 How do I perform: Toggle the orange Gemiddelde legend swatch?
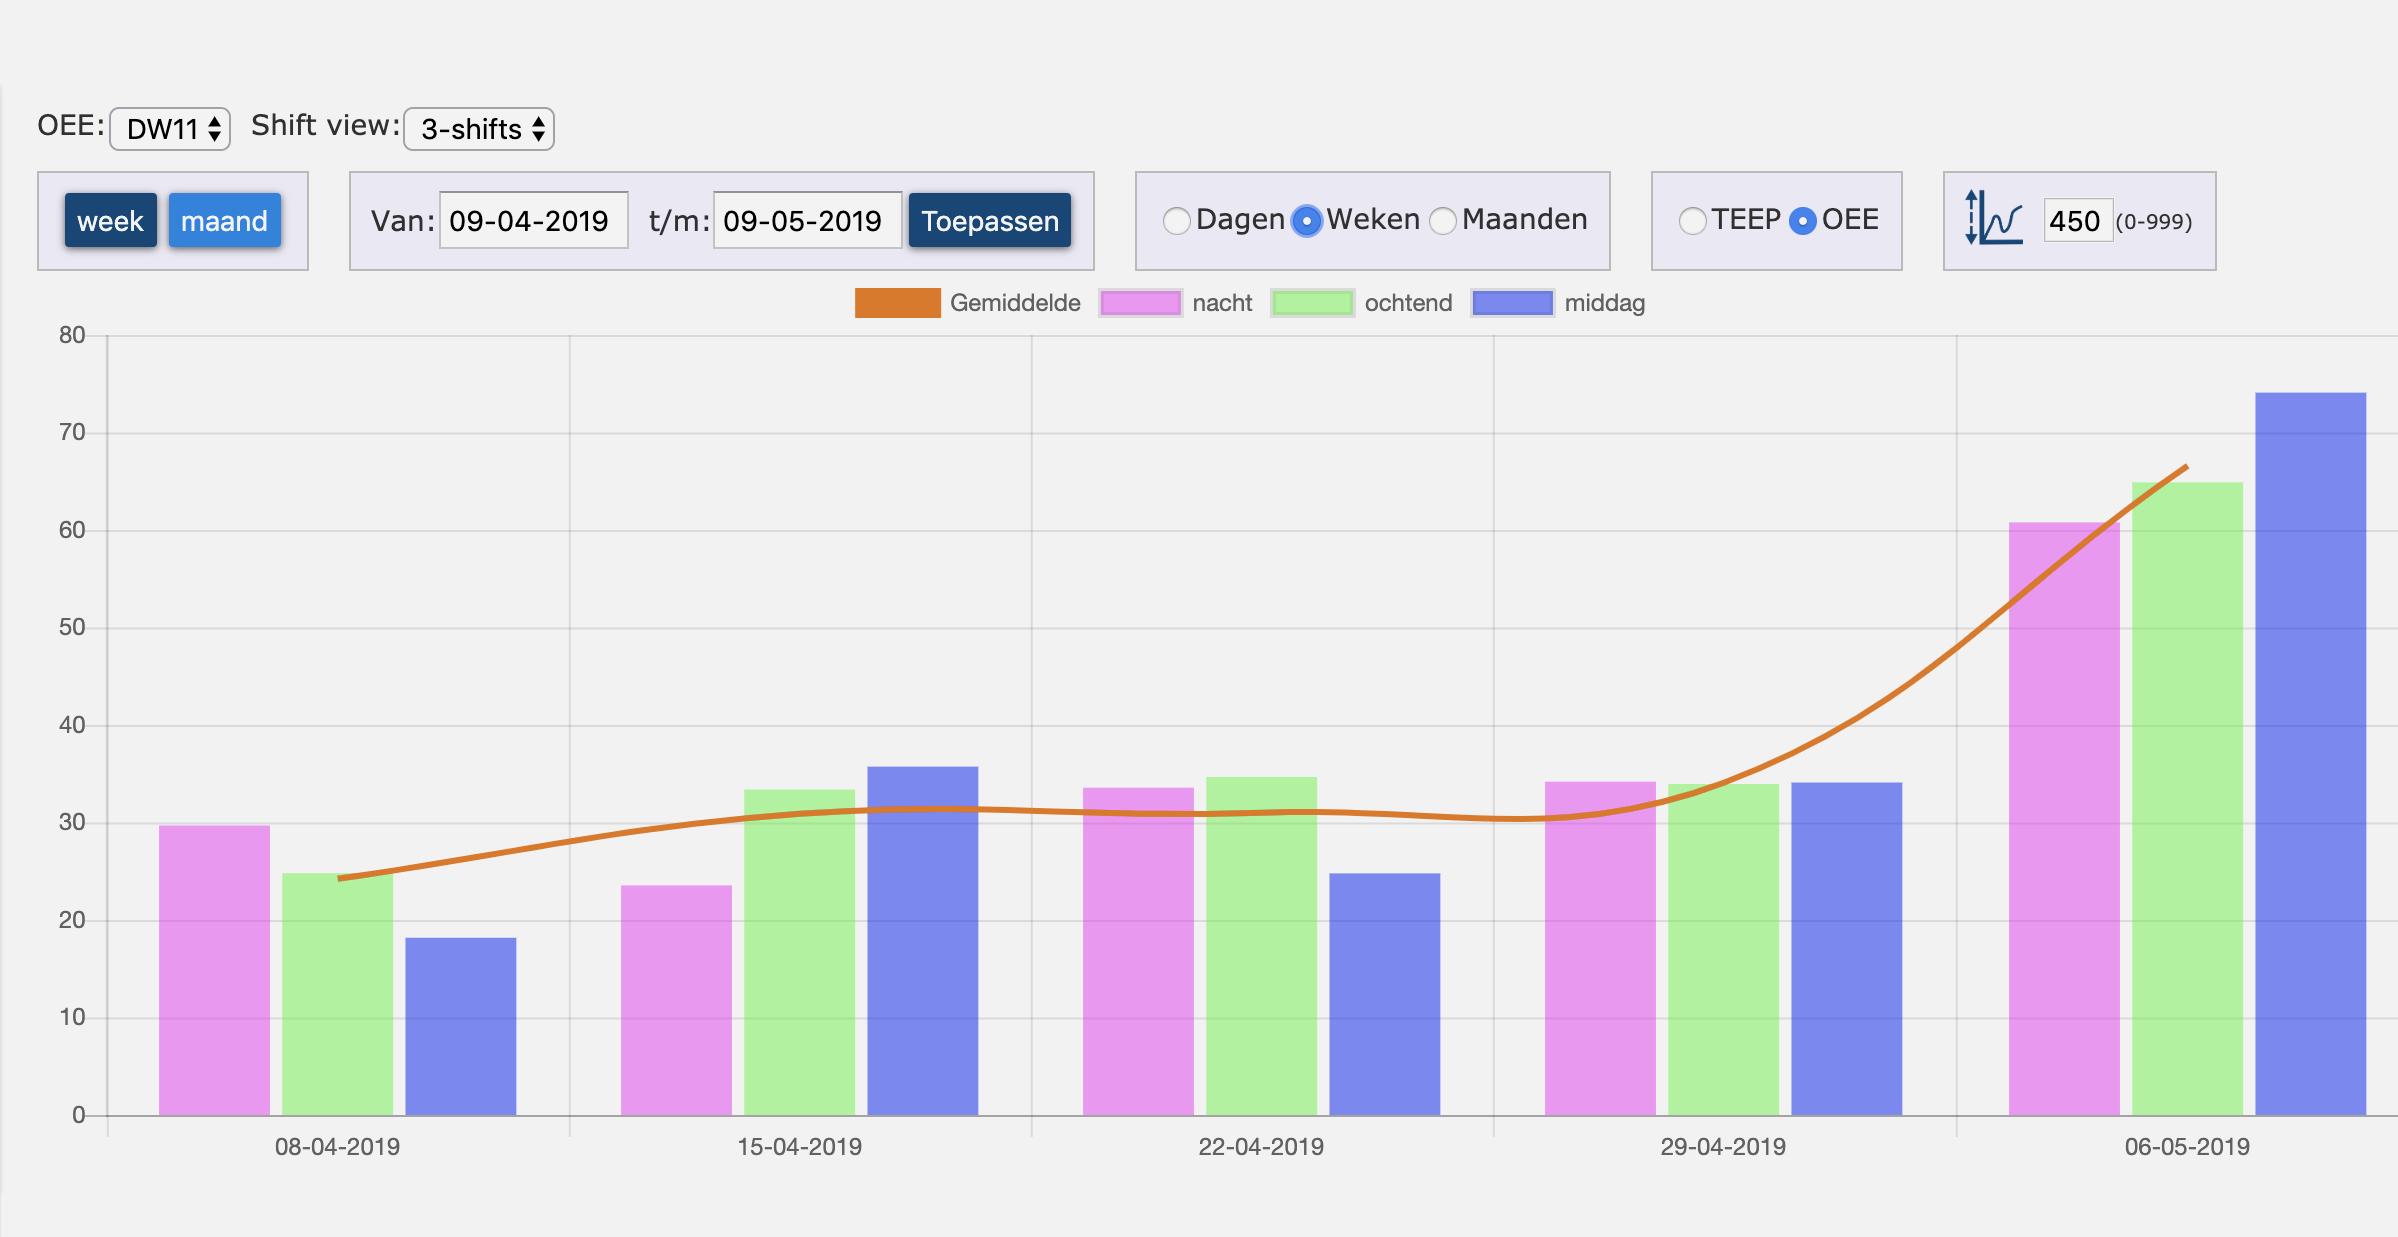click(897, 303)
